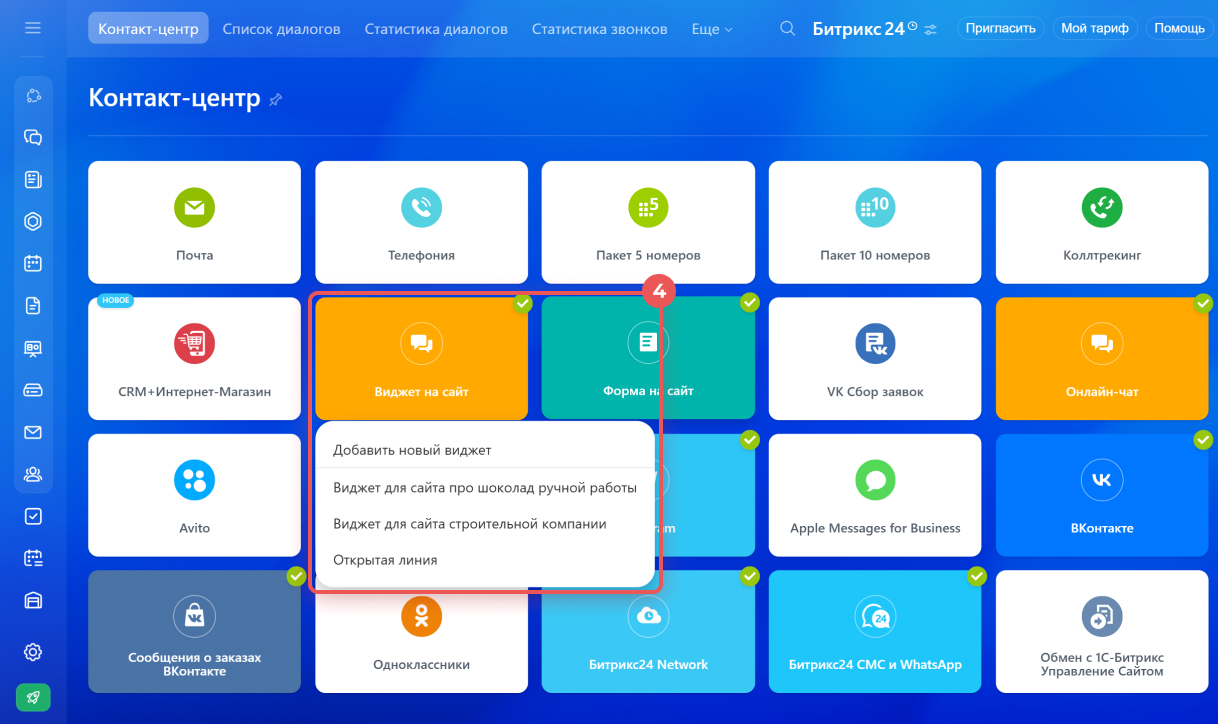Click the Помощь button

pos(1180,28)
